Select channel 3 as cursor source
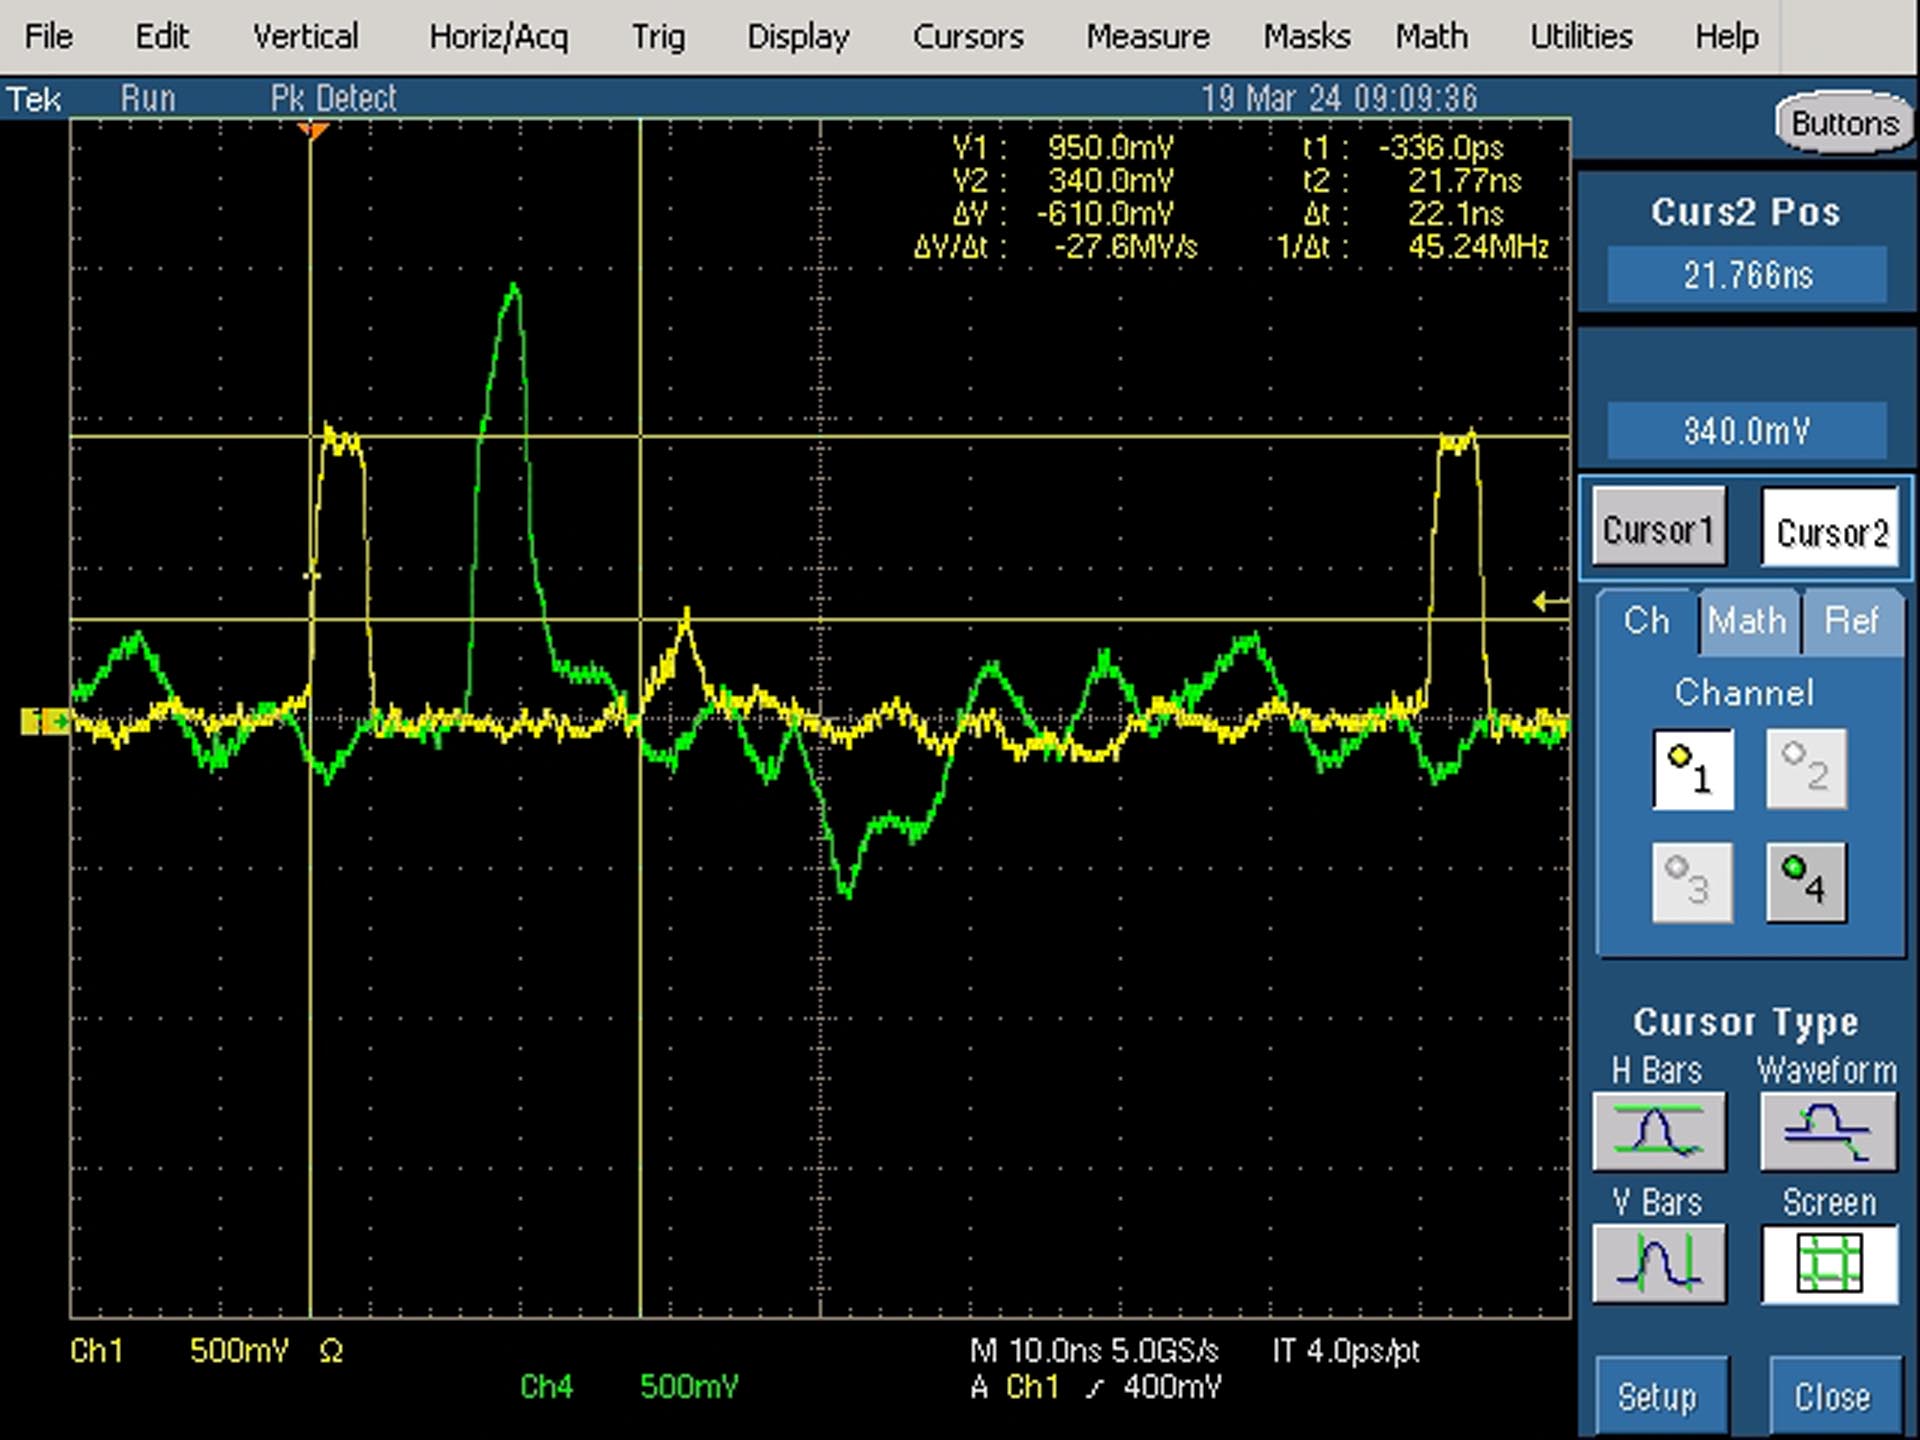Viewport: 1920px width, 1440px height. (x=1693, y=882)
